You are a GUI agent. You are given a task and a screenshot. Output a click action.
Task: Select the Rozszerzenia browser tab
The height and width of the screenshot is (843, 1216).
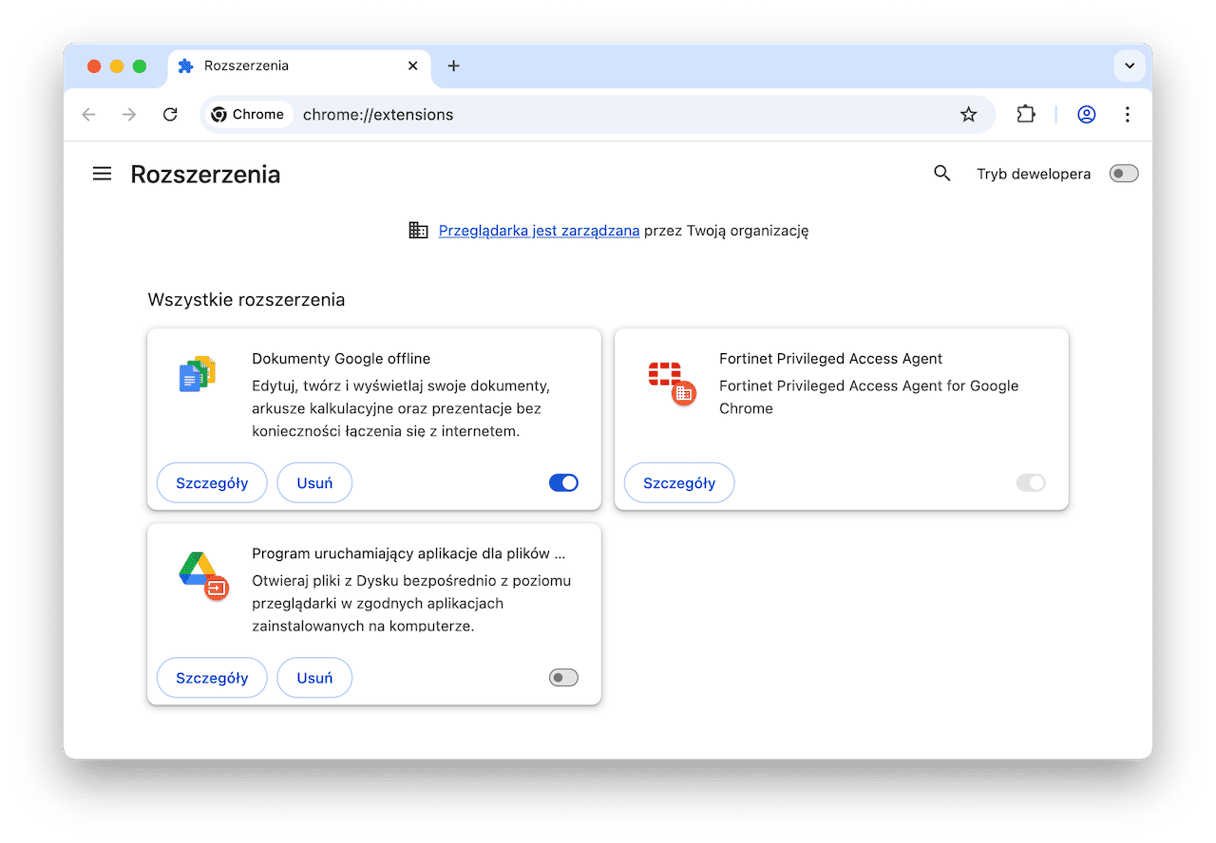tap(300, 66)
